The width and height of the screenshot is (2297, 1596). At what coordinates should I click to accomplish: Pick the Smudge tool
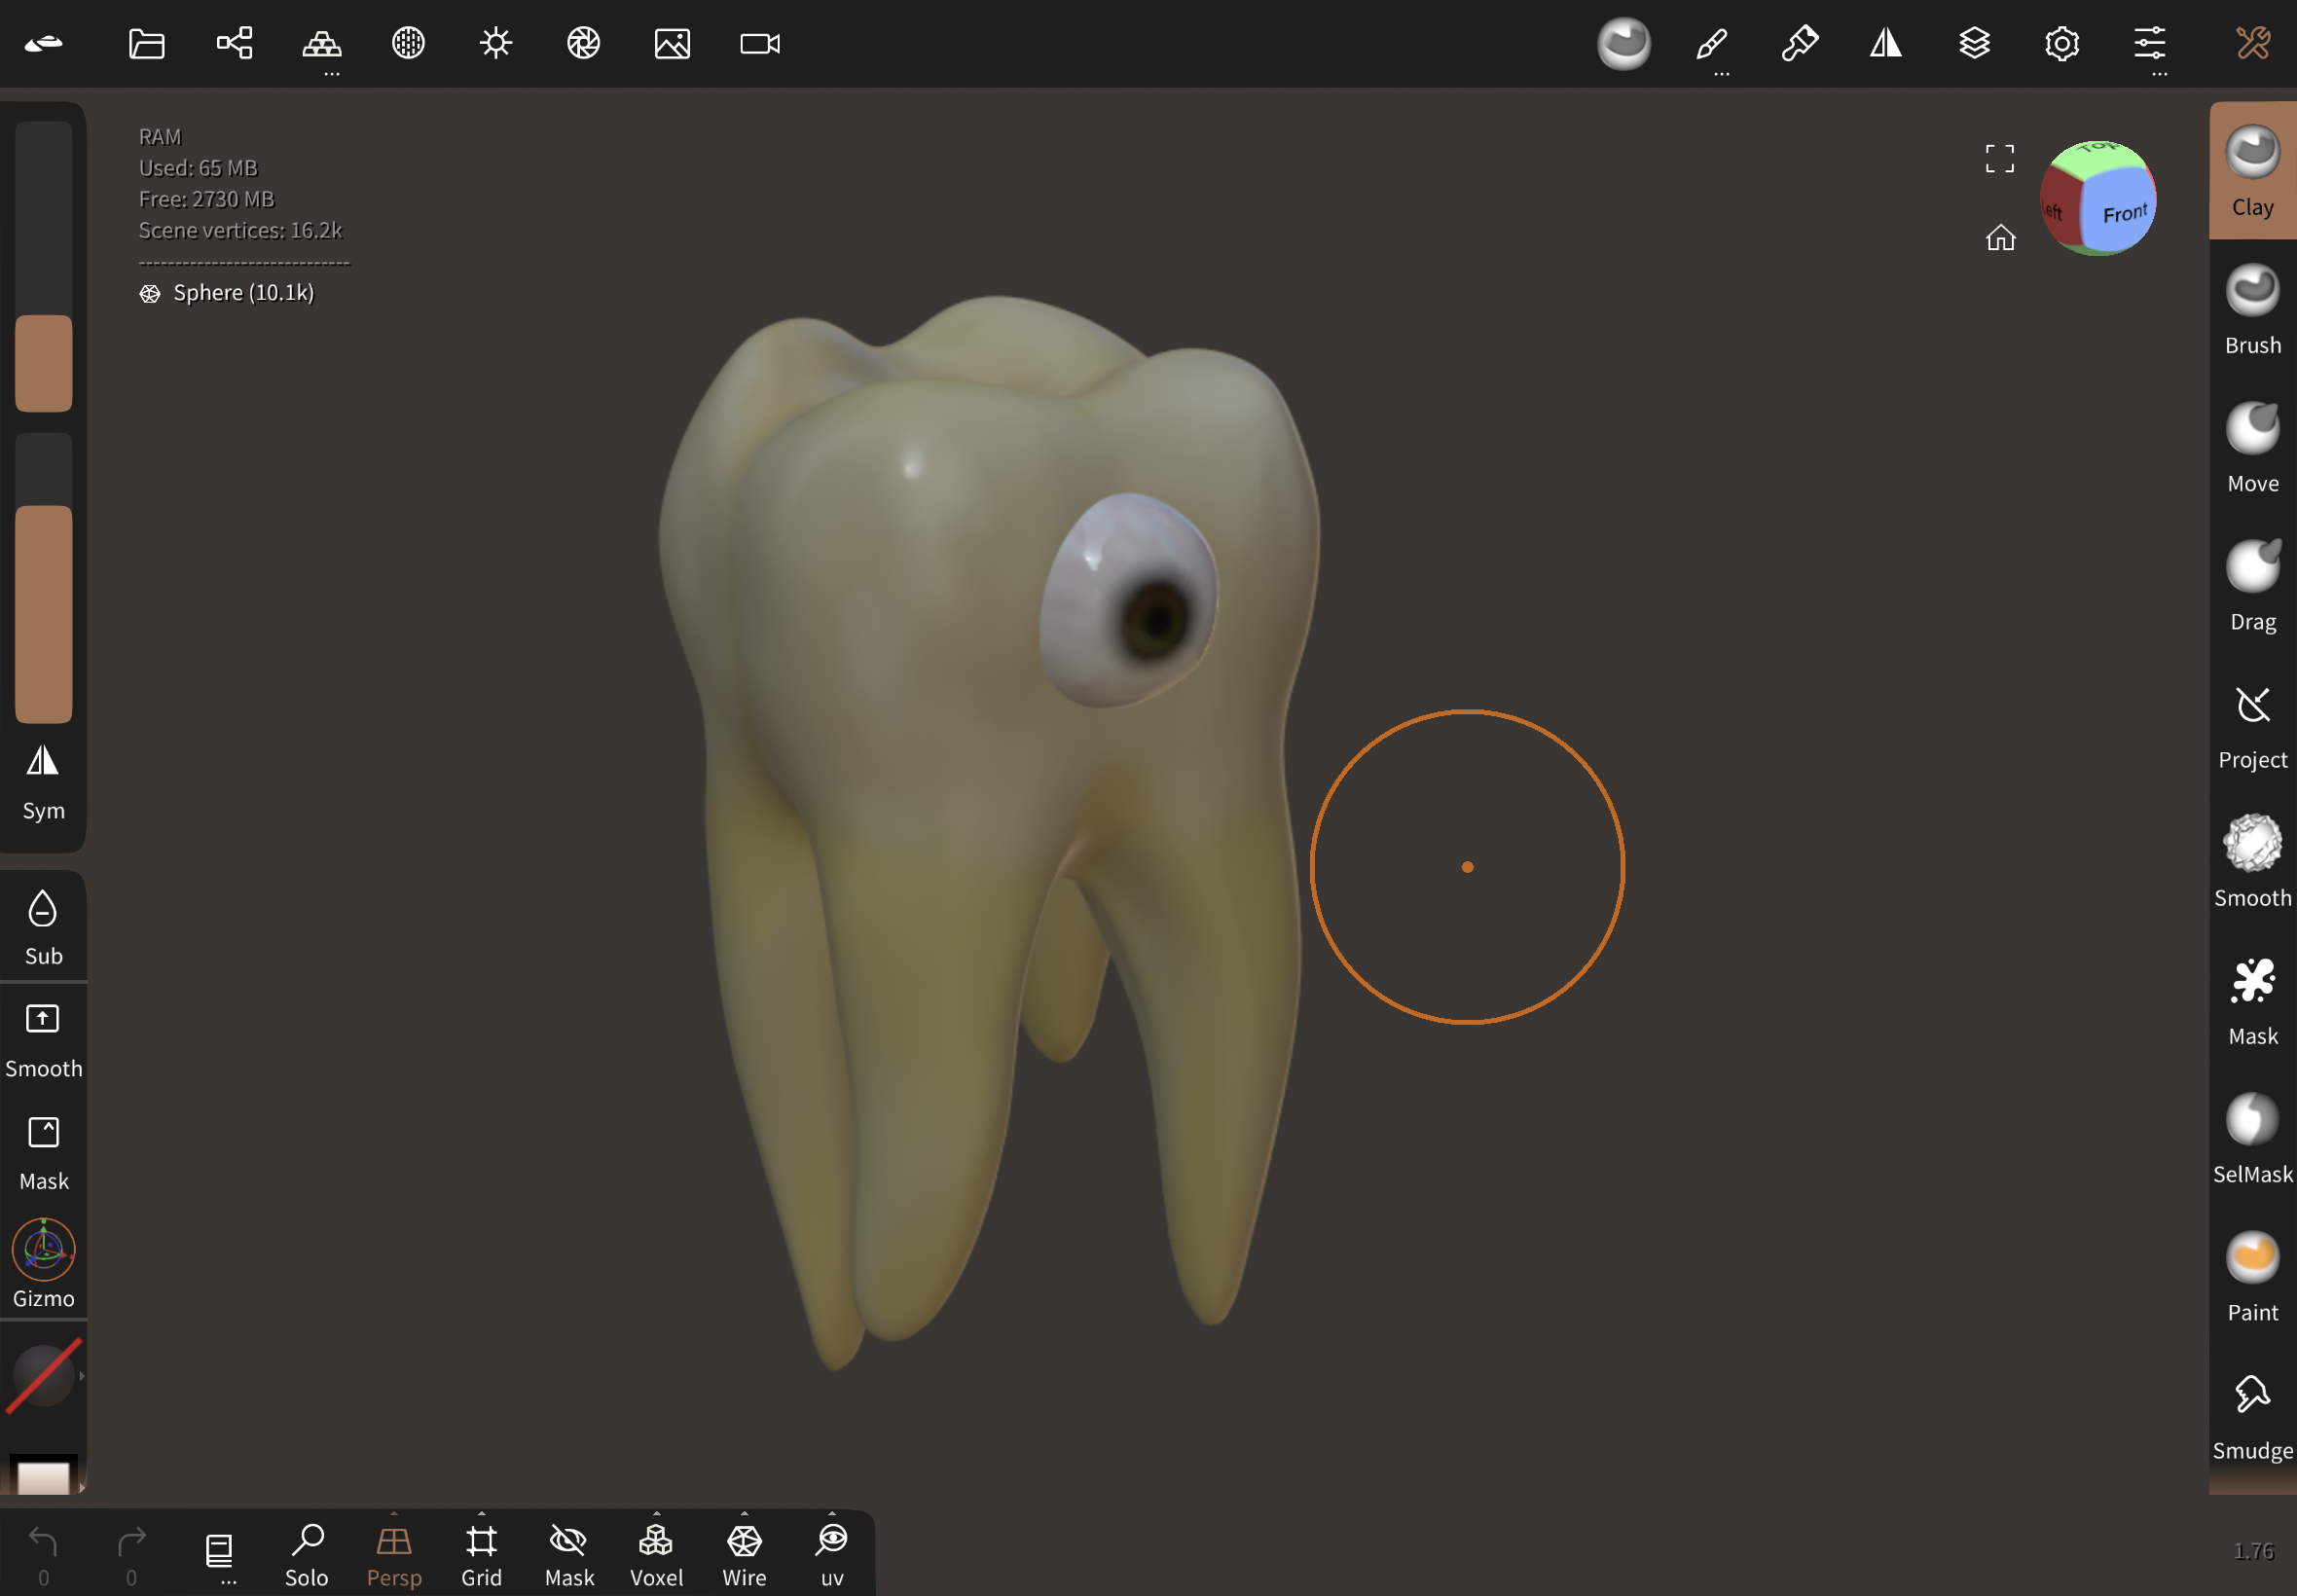click(2251, 1413)
